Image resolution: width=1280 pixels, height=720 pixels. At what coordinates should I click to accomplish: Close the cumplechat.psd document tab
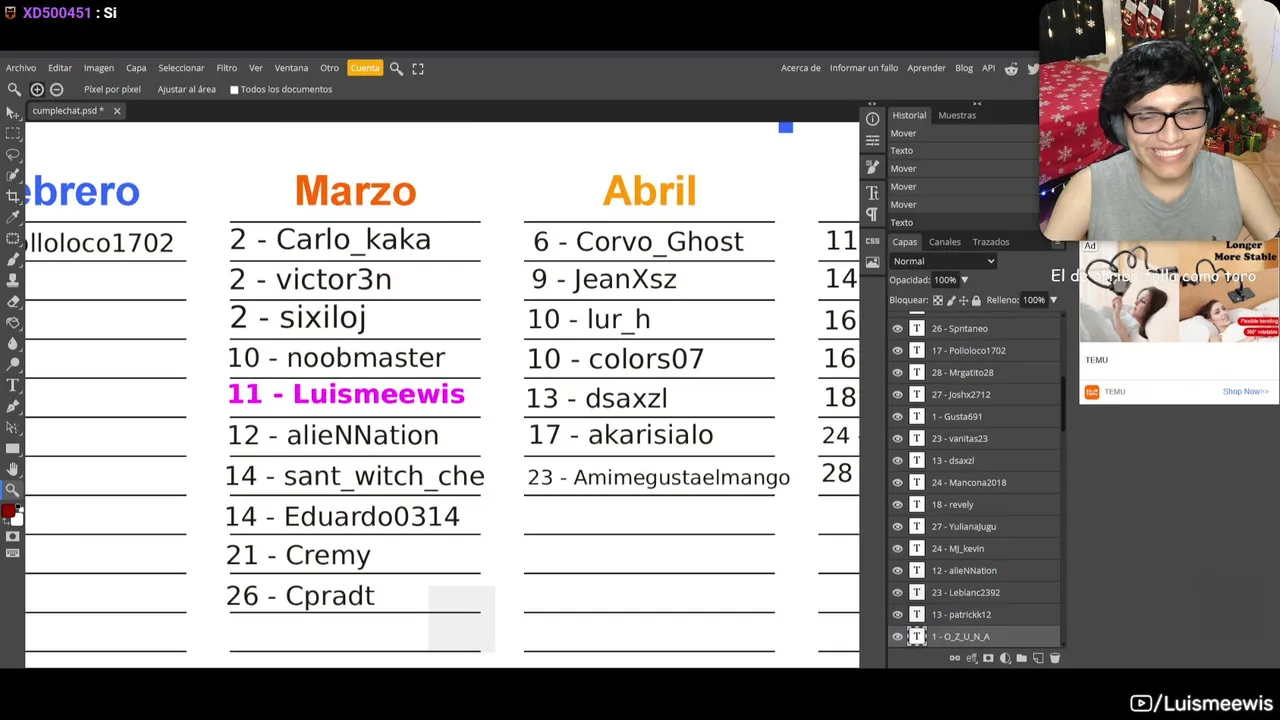(x=116, y=111)
